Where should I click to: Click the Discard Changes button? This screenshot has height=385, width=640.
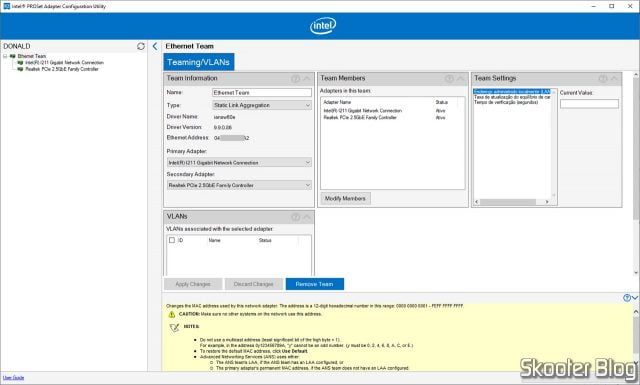tap(253, 284)
